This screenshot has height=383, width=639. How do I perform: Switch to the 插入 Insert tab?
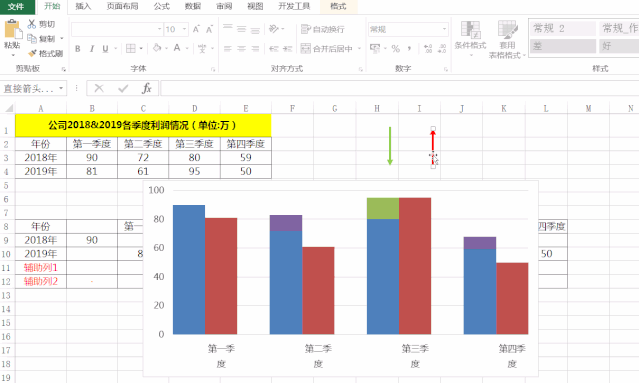coord(83,6)
